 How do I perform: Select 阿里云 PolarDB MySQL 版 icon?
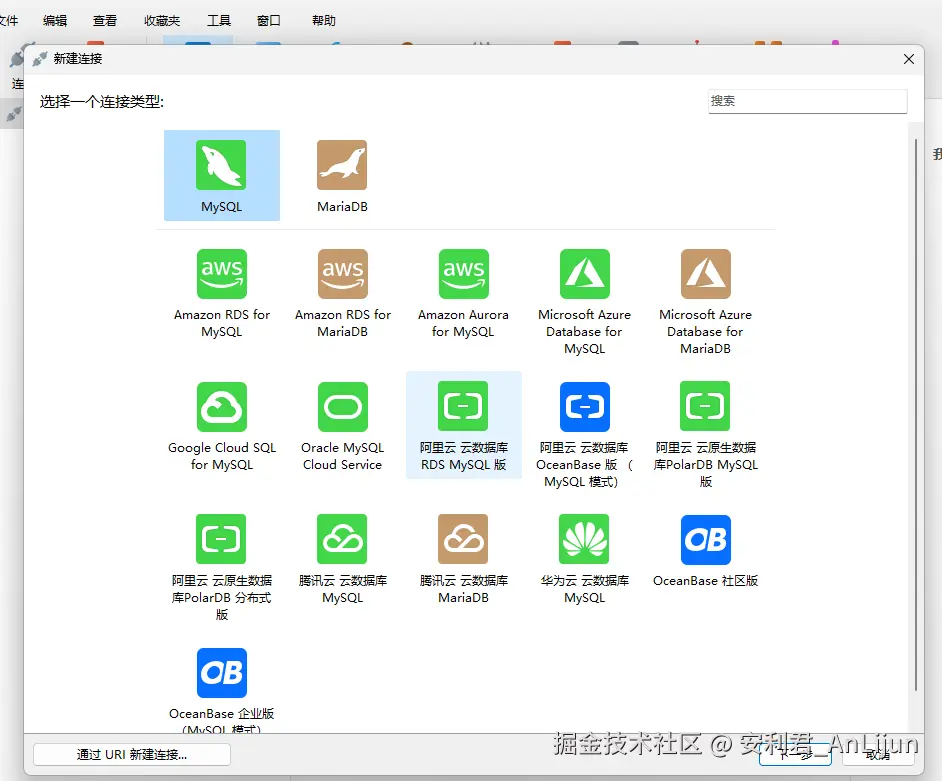tap(705, 406)
